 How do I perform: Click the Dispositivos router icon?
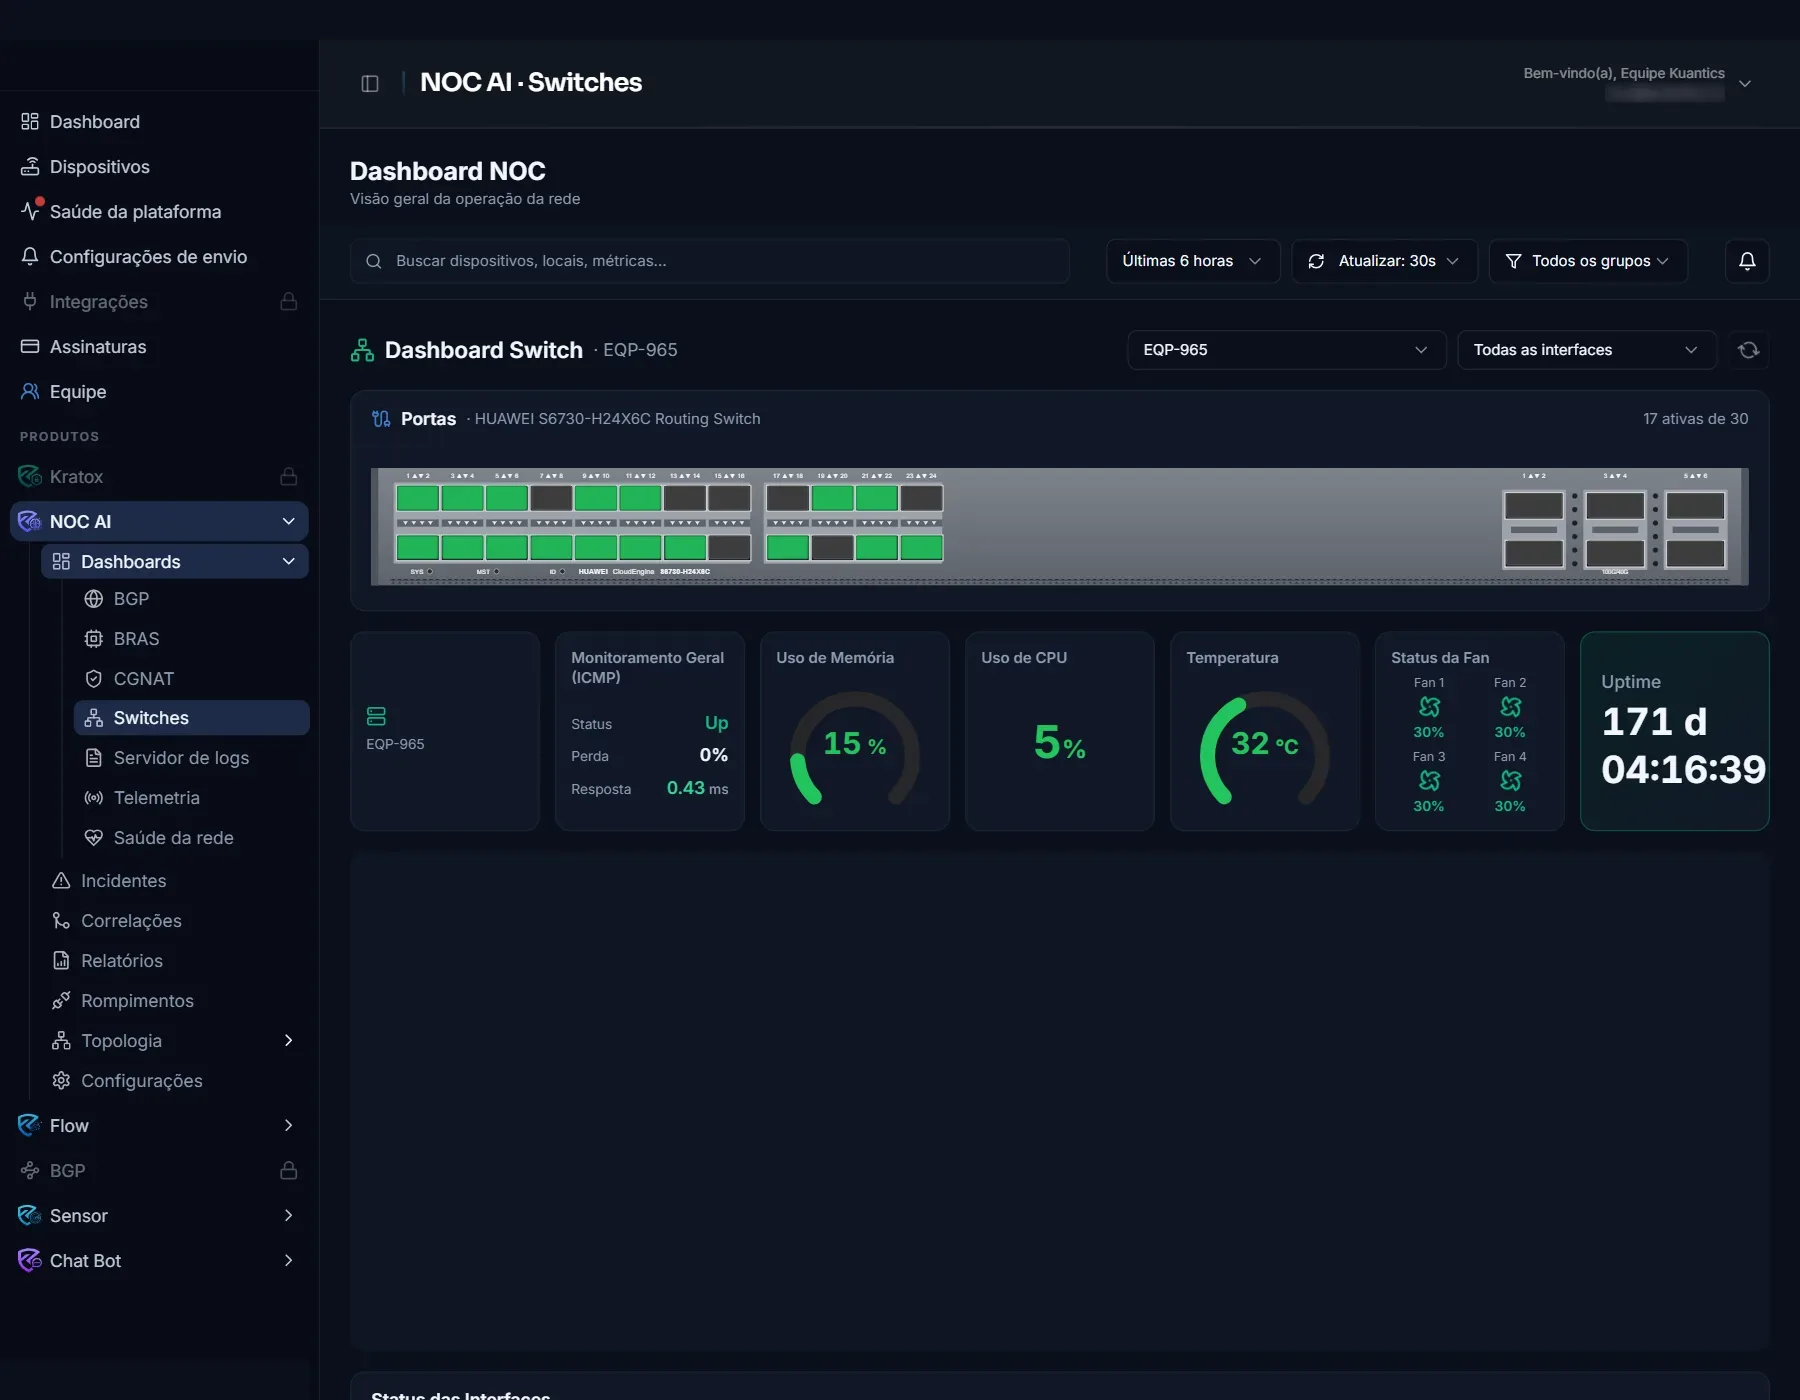point(30,167)
